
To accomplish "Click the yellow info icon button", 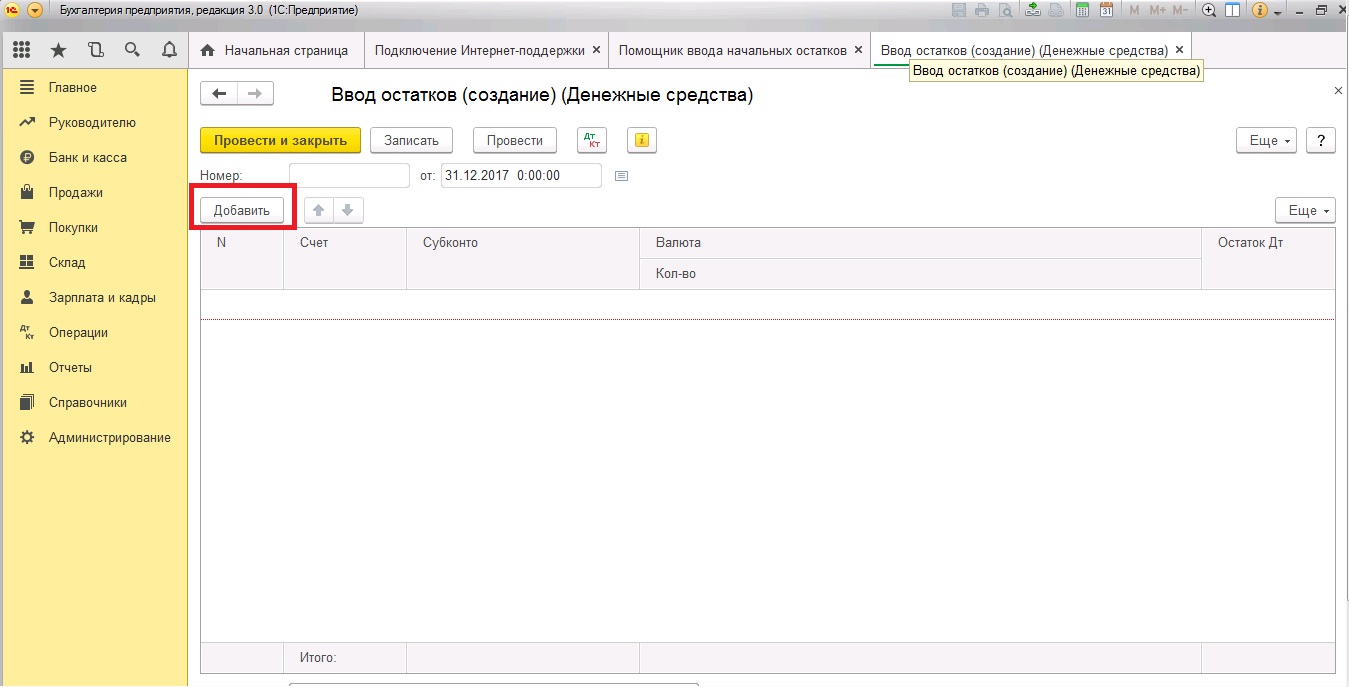I will coord(641,141).
